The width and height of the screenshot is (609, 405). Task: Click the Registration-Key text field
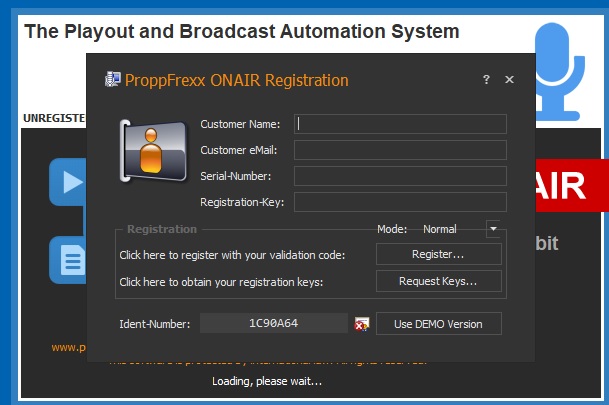pos(400,202)
